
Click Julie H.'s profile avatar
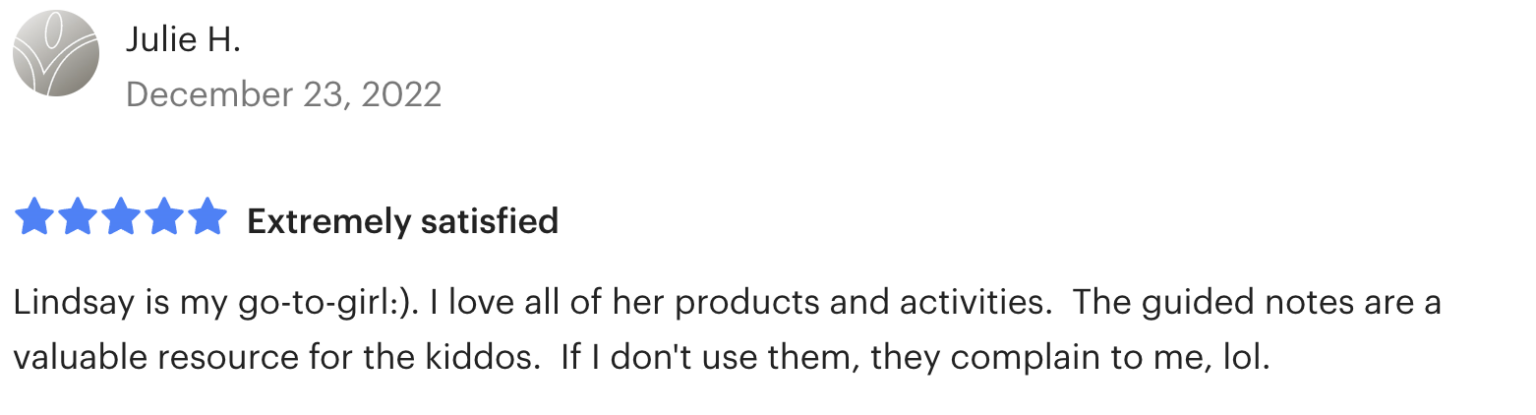pyautogui.click(x=56, y=53)
